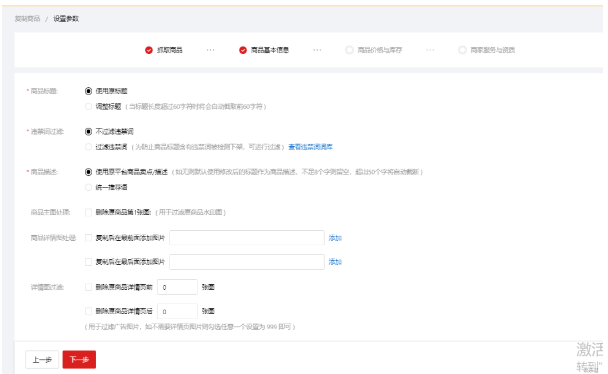This screenshot has width=608, height=374.
Task: Click the empty circle icon beside 商家服务与资质 step
Action: coord(462,50)
